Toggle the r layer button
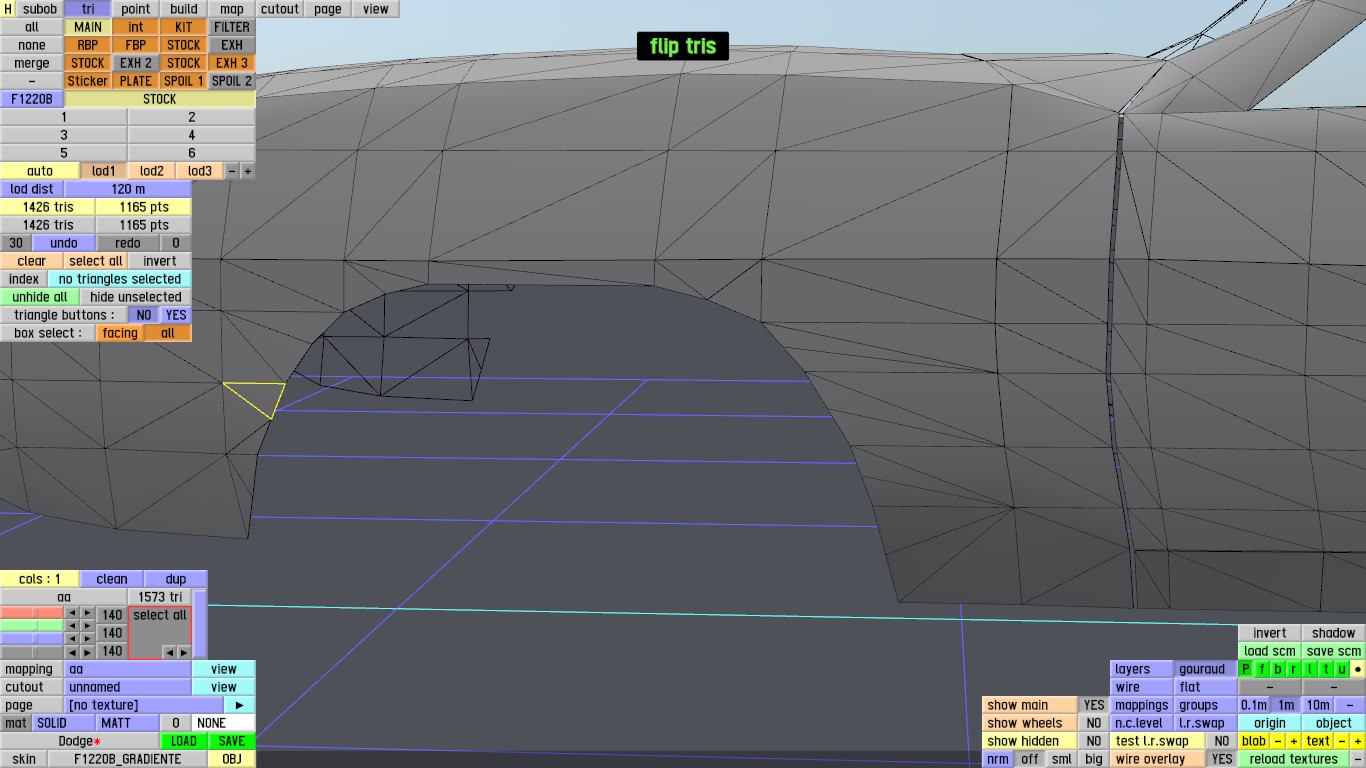The height and width of the screenshot is (768, 1366). click(1294, 669)
